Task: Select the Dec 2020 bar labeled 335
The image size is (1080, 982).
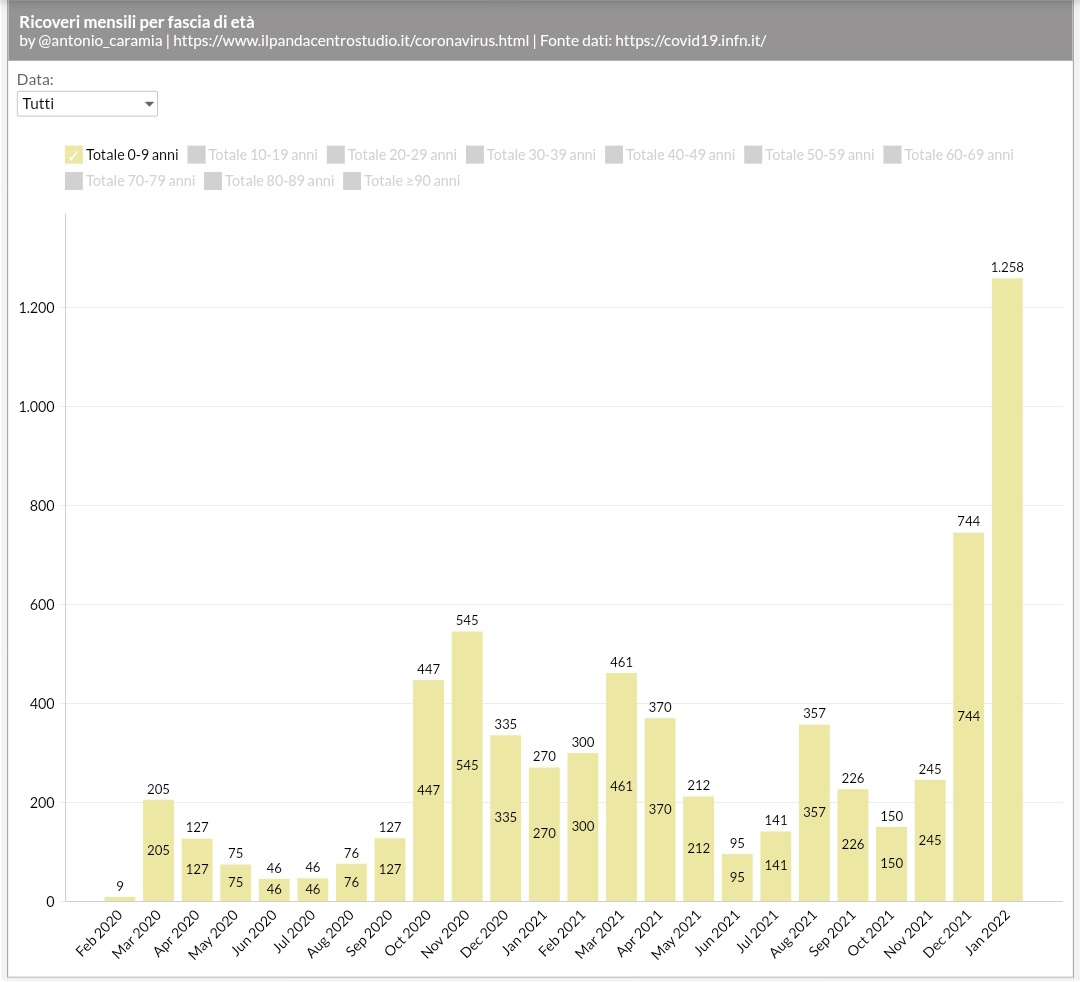Action: (x=506, y=819)
